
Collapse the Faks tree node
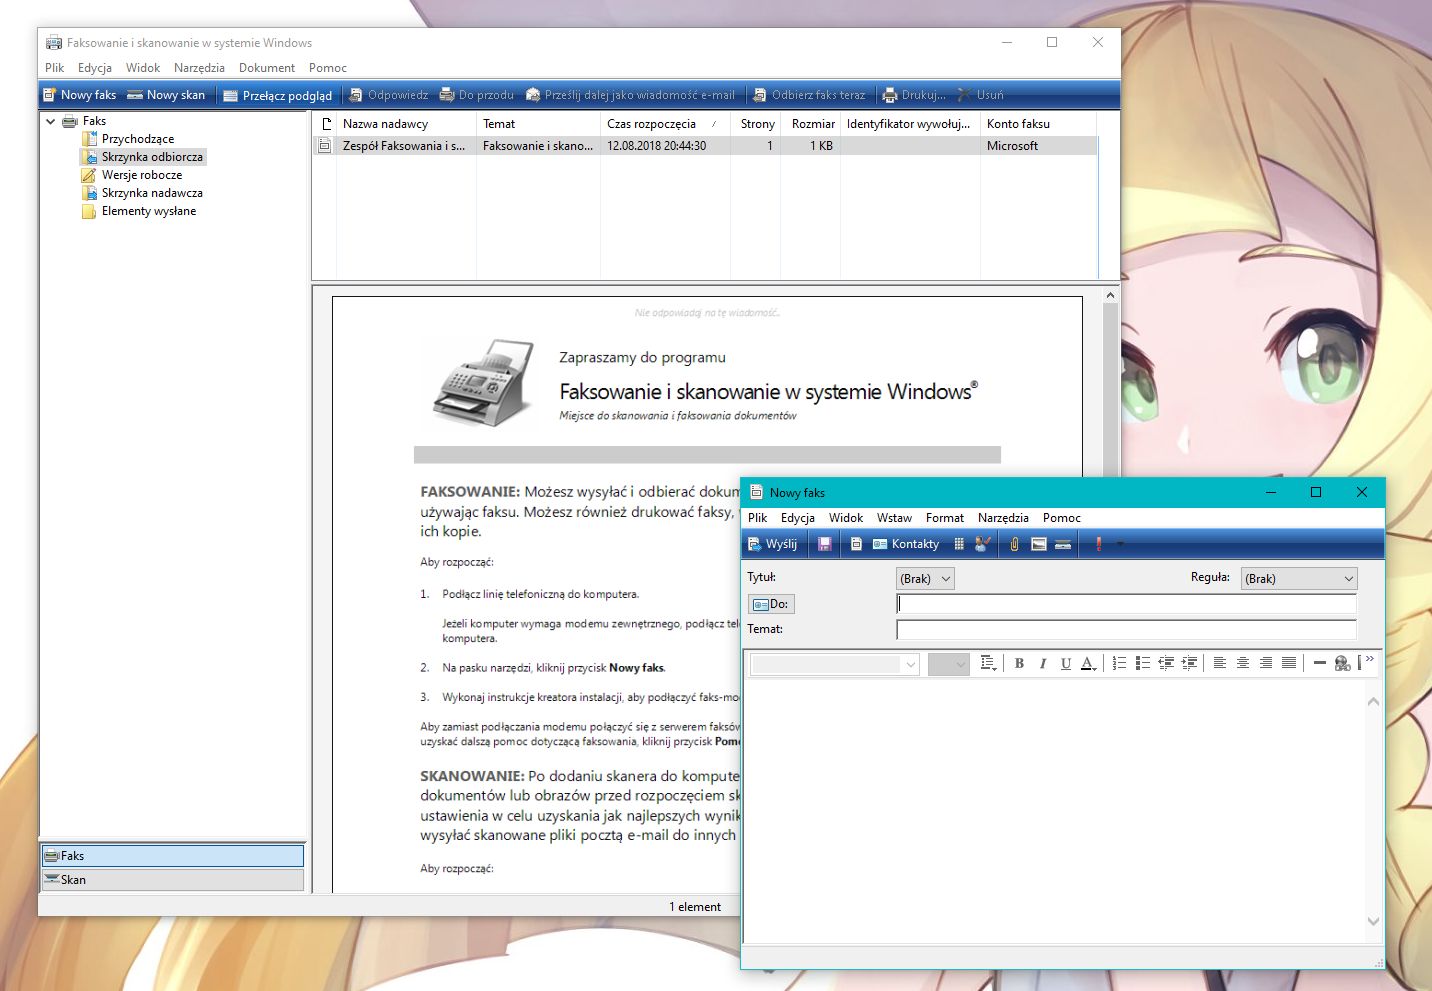click(51, 121)
